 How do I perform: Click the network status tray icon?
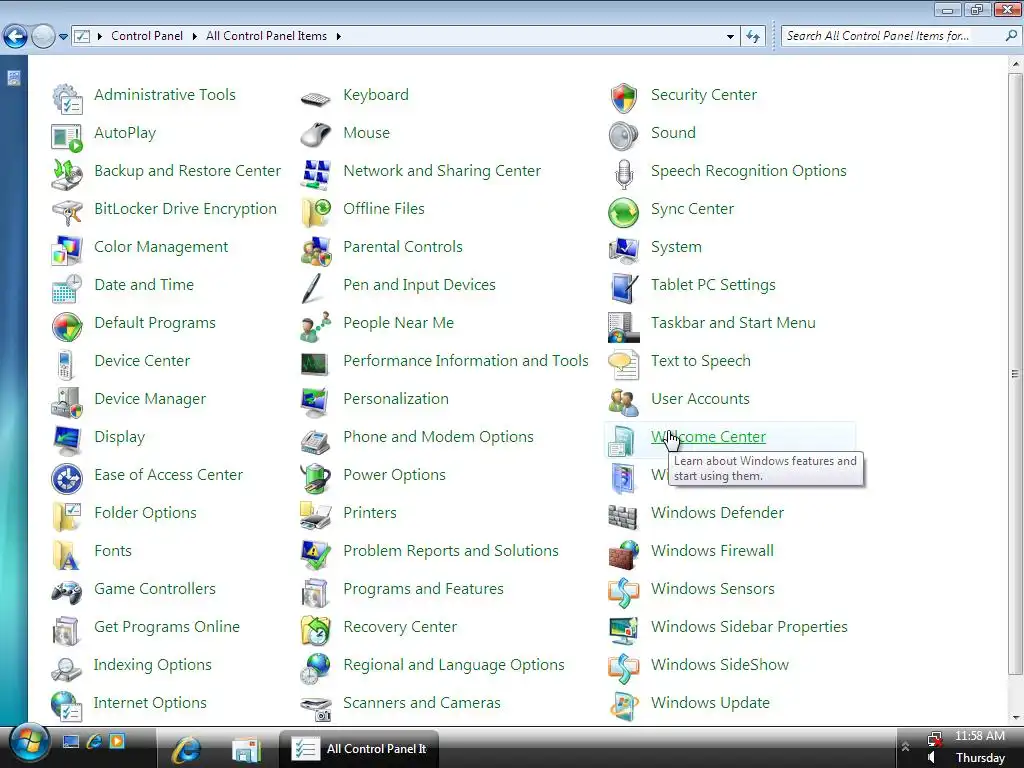click(935, 739)
